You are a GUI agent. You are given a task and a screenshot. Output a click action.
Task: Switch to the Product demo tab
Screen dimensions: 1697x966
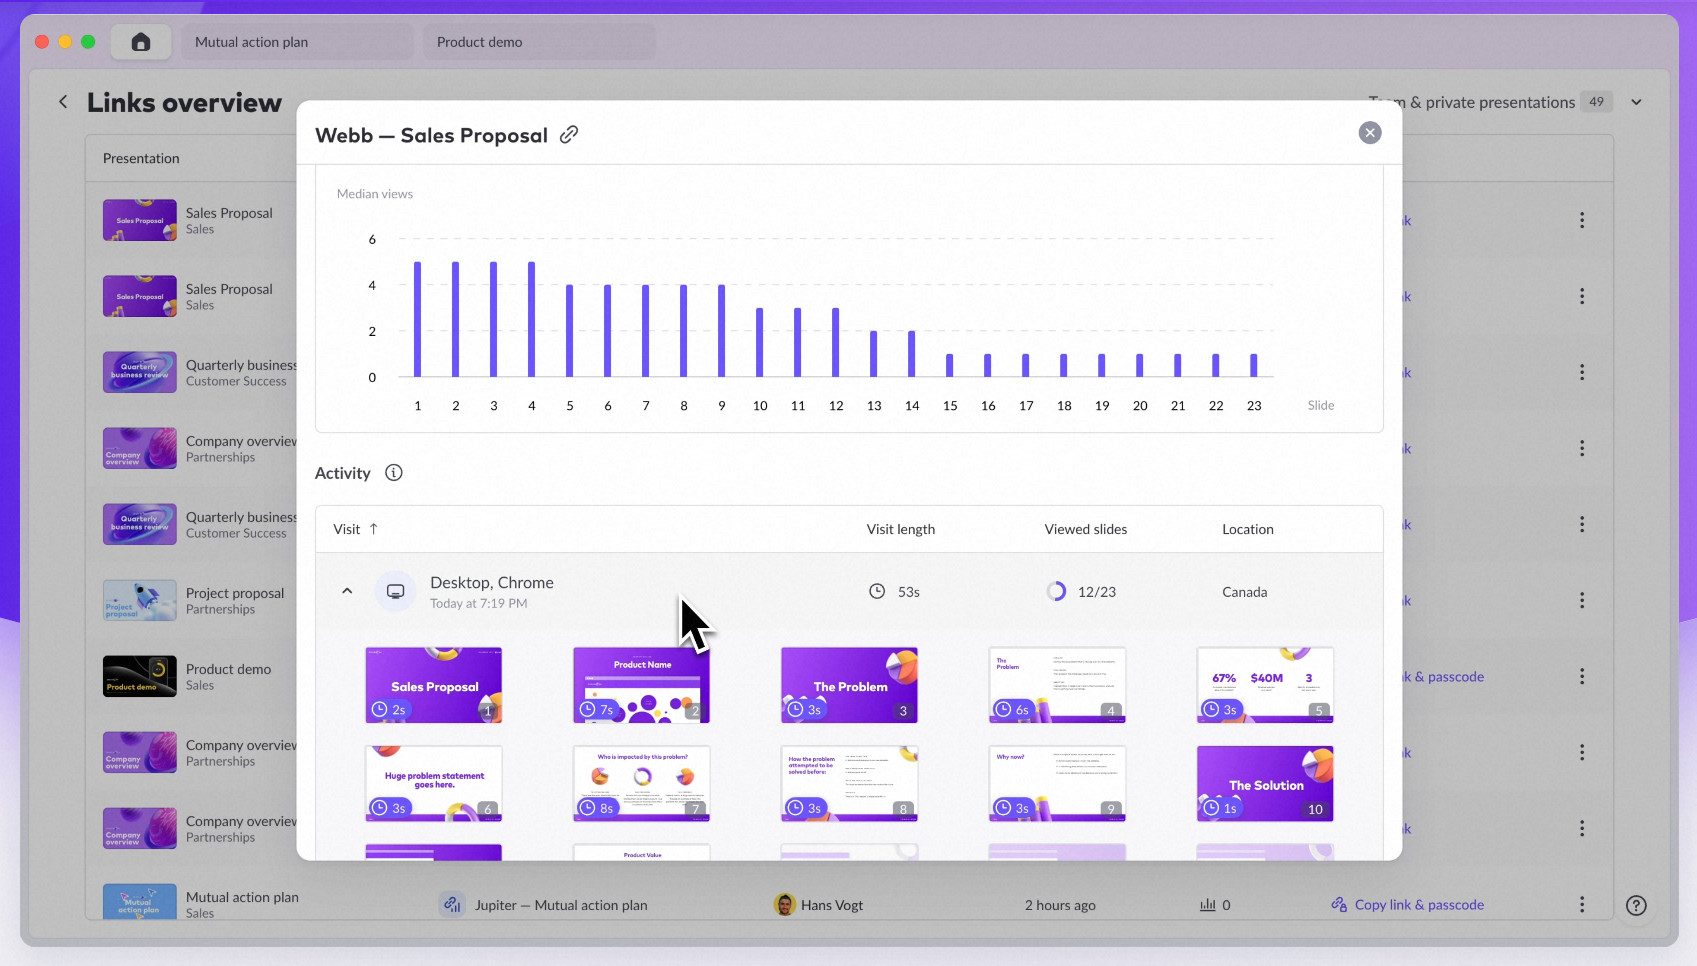539,42
